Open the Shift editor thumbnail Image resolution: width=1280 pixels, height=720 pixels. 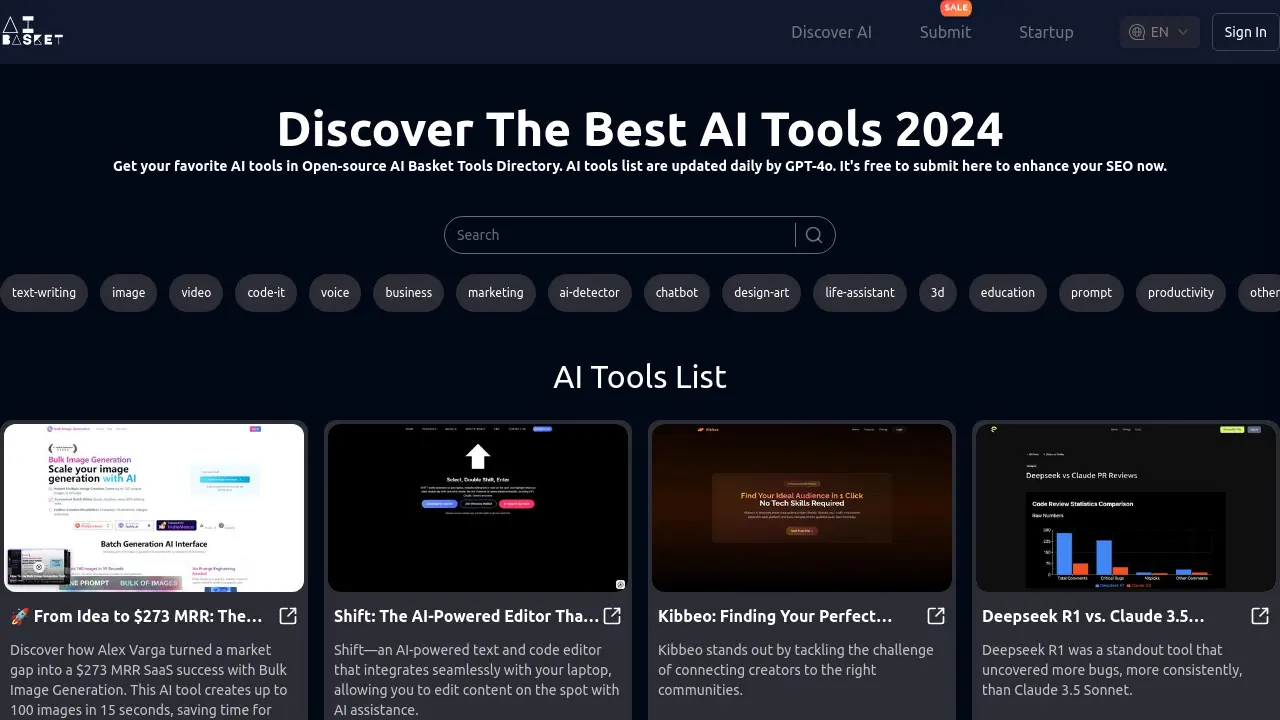[x=478, y=508]
